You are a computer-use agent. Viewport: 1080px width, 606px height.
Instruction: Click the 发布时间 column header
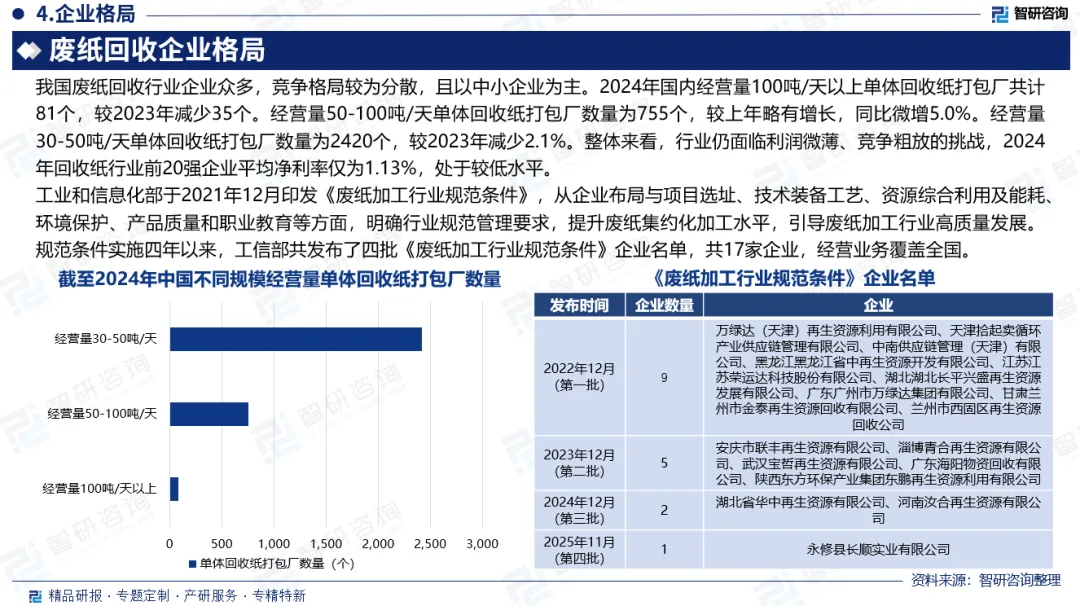tap(579, 305)
